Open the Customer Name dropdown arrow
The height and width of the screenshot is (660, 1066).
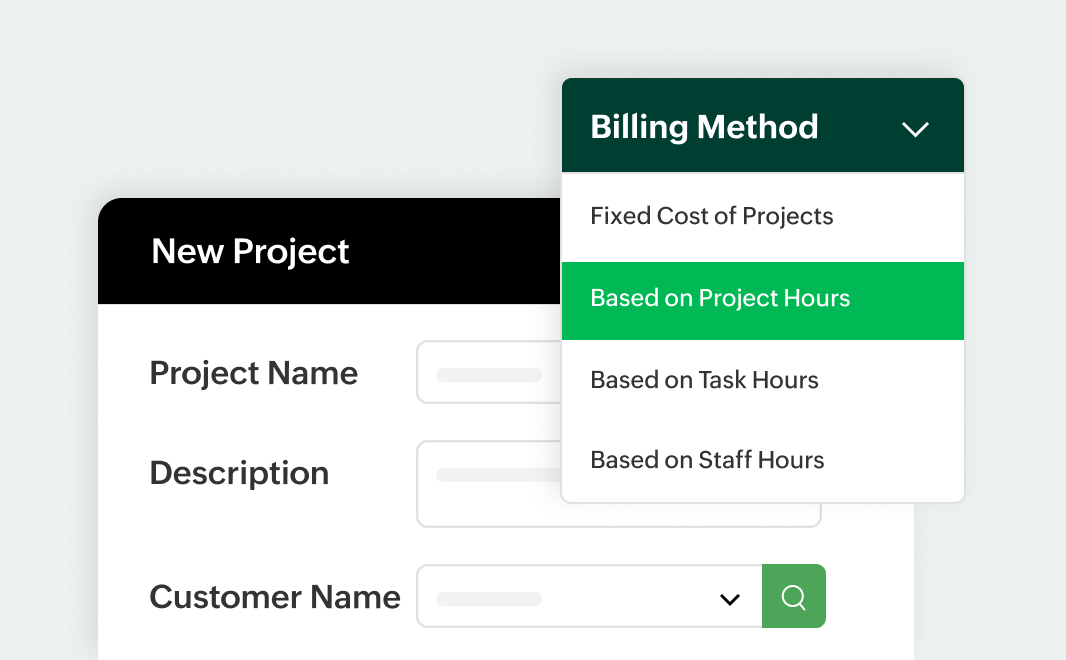click(730, 599)
